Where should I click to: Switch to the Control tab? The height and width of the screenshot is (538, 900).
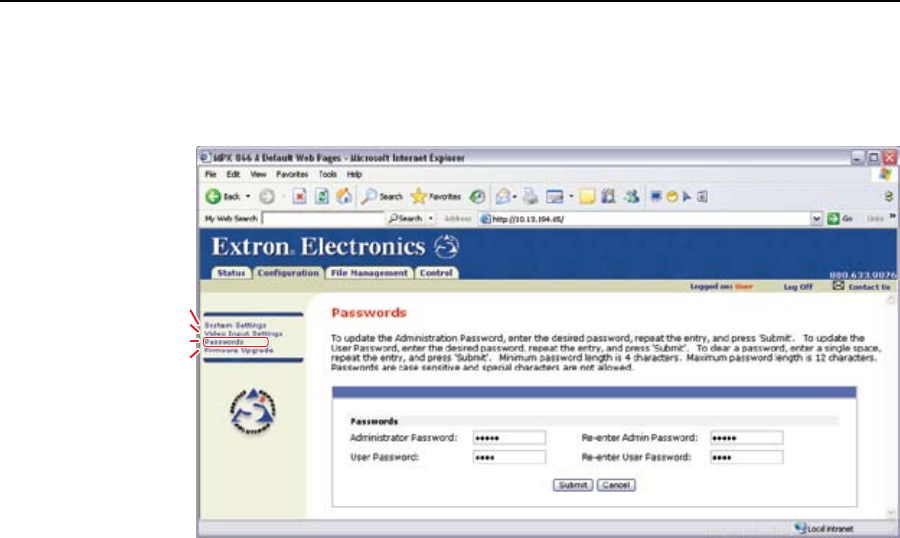point(436,273)
